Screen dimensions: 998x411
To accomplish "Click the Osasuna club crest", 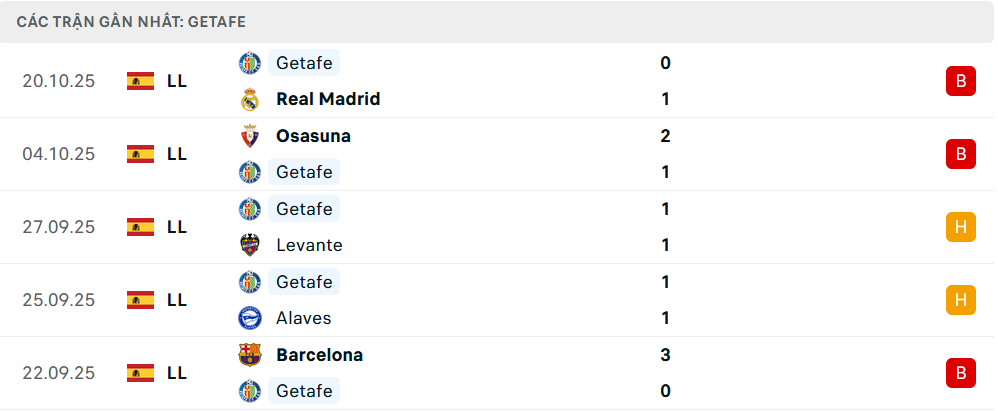I will pos(250,136).
